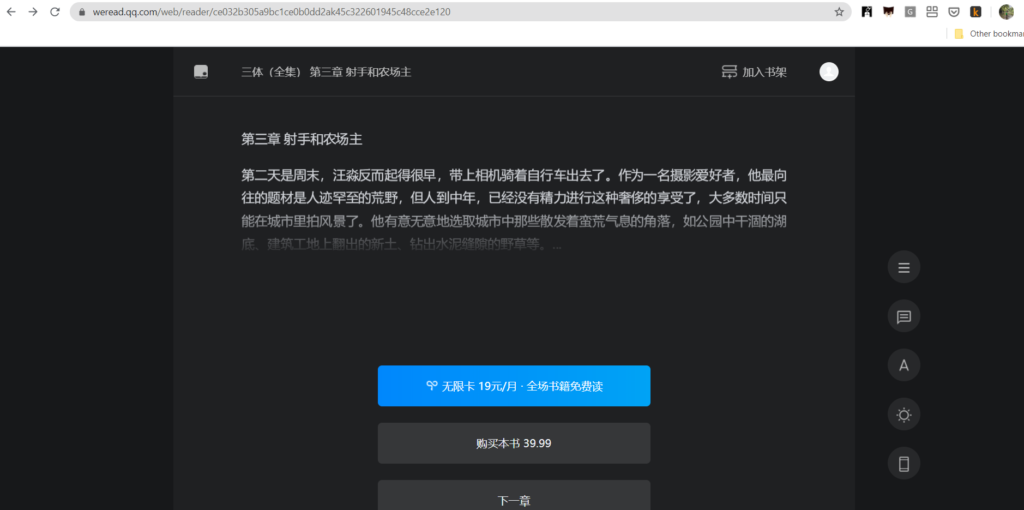Image resolution: width=1024 pixels, height=510 pixels.
Task: Click 购买本书 39.99 purchase button
Action: [x=514, y=443]
